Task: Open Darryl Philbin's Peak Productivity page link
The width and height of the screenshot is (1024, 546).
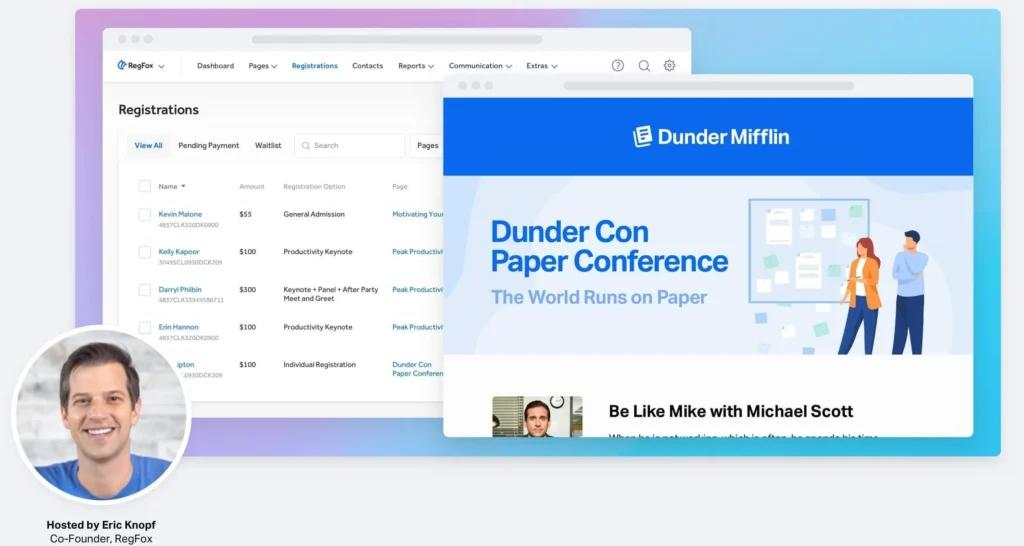Action: coord(417,289)
